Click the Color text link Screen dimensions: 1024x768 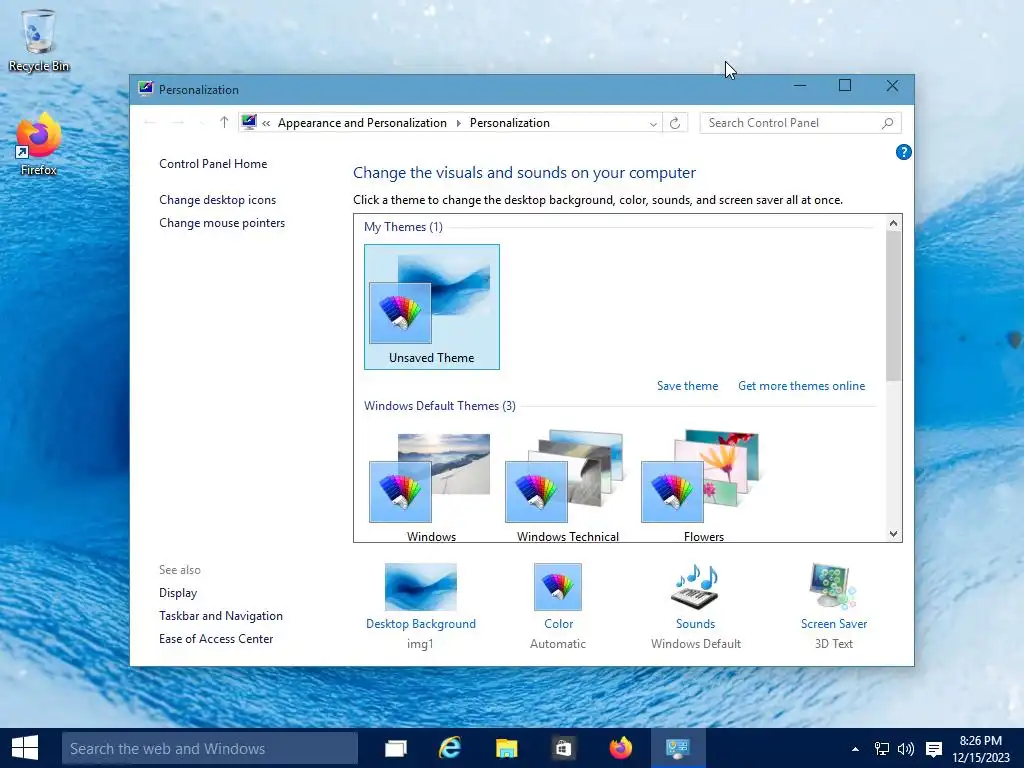click(558, 624)
